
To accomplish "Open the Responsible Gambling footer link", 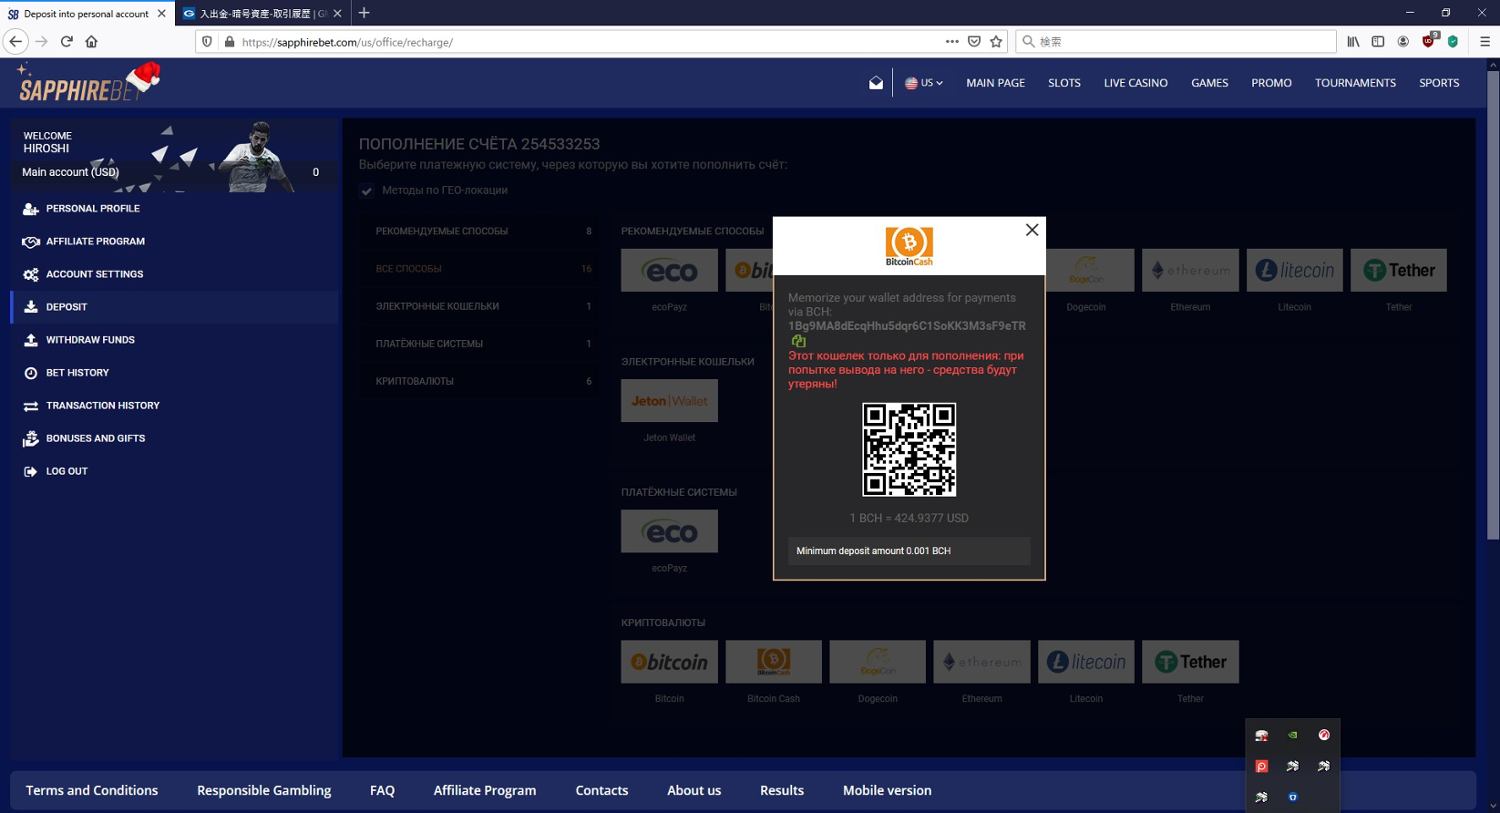I will click(264, 790).
